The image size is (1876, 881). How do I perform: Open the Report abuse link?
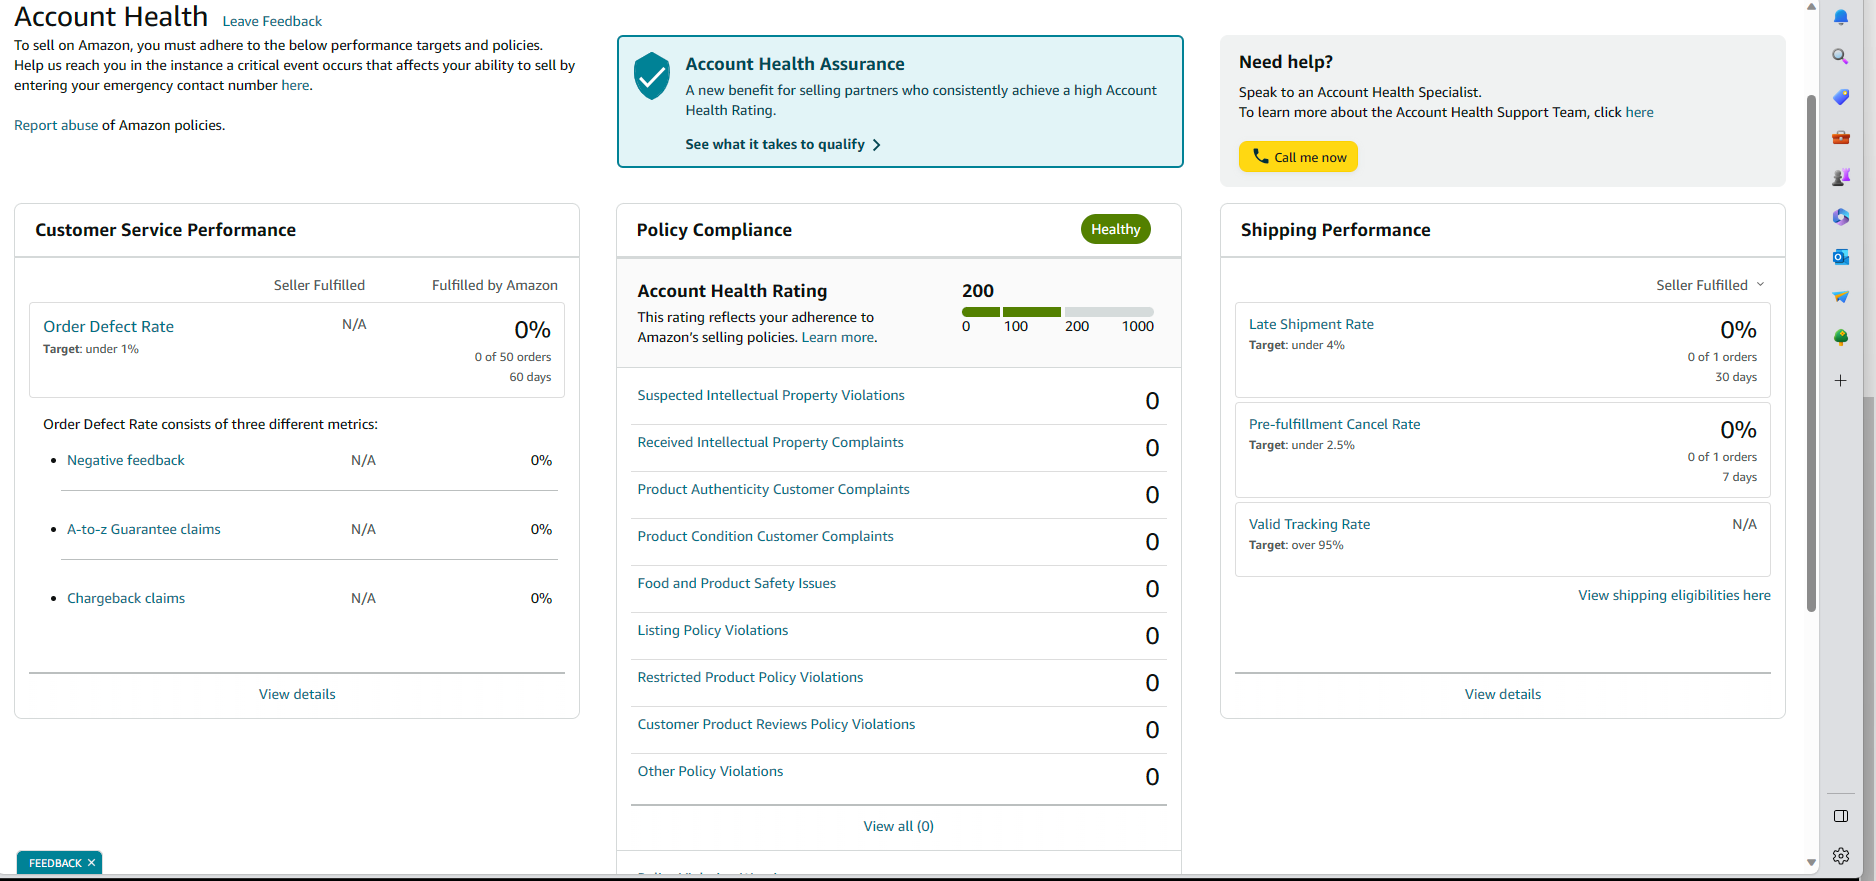point(56,125)
